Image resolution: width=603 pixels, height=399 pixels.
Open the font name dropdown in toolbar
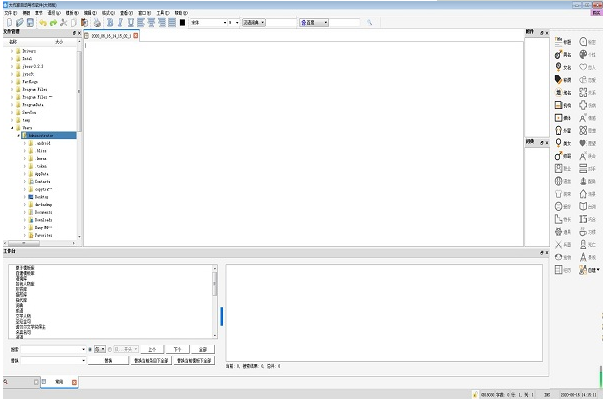(x=209, y=23)
